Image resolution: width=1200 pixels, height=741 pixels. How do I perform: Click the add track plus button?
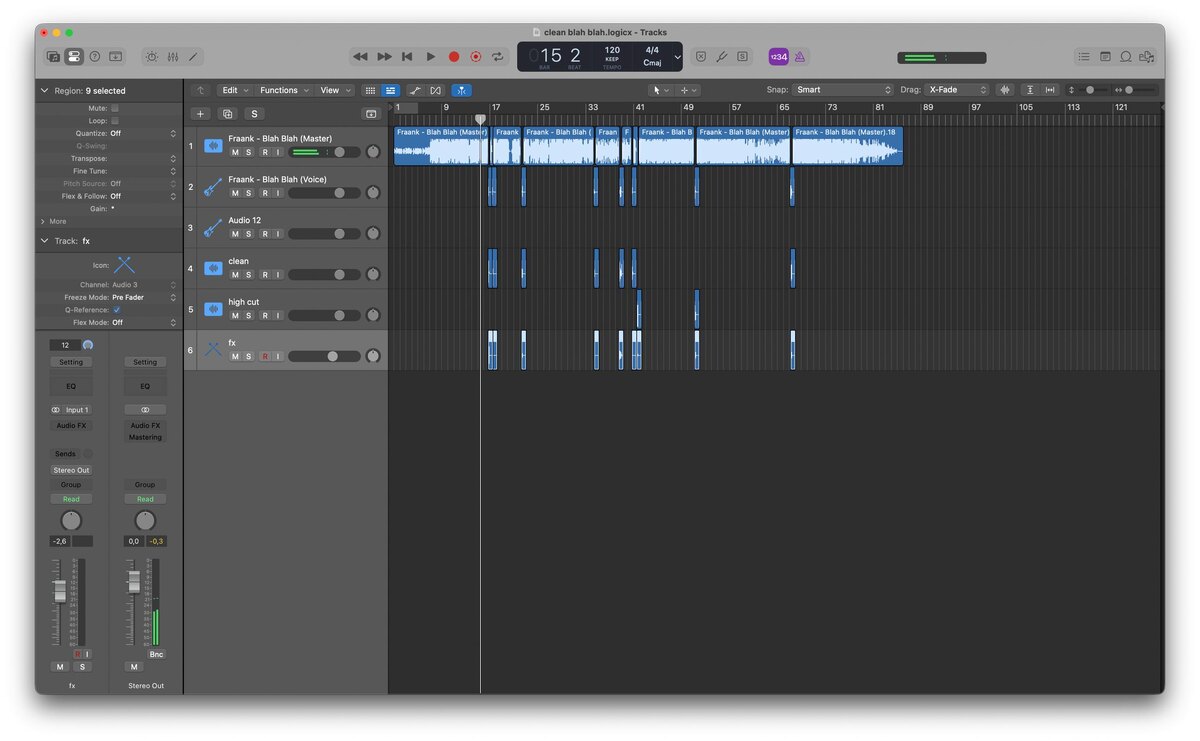click(200, 114)
